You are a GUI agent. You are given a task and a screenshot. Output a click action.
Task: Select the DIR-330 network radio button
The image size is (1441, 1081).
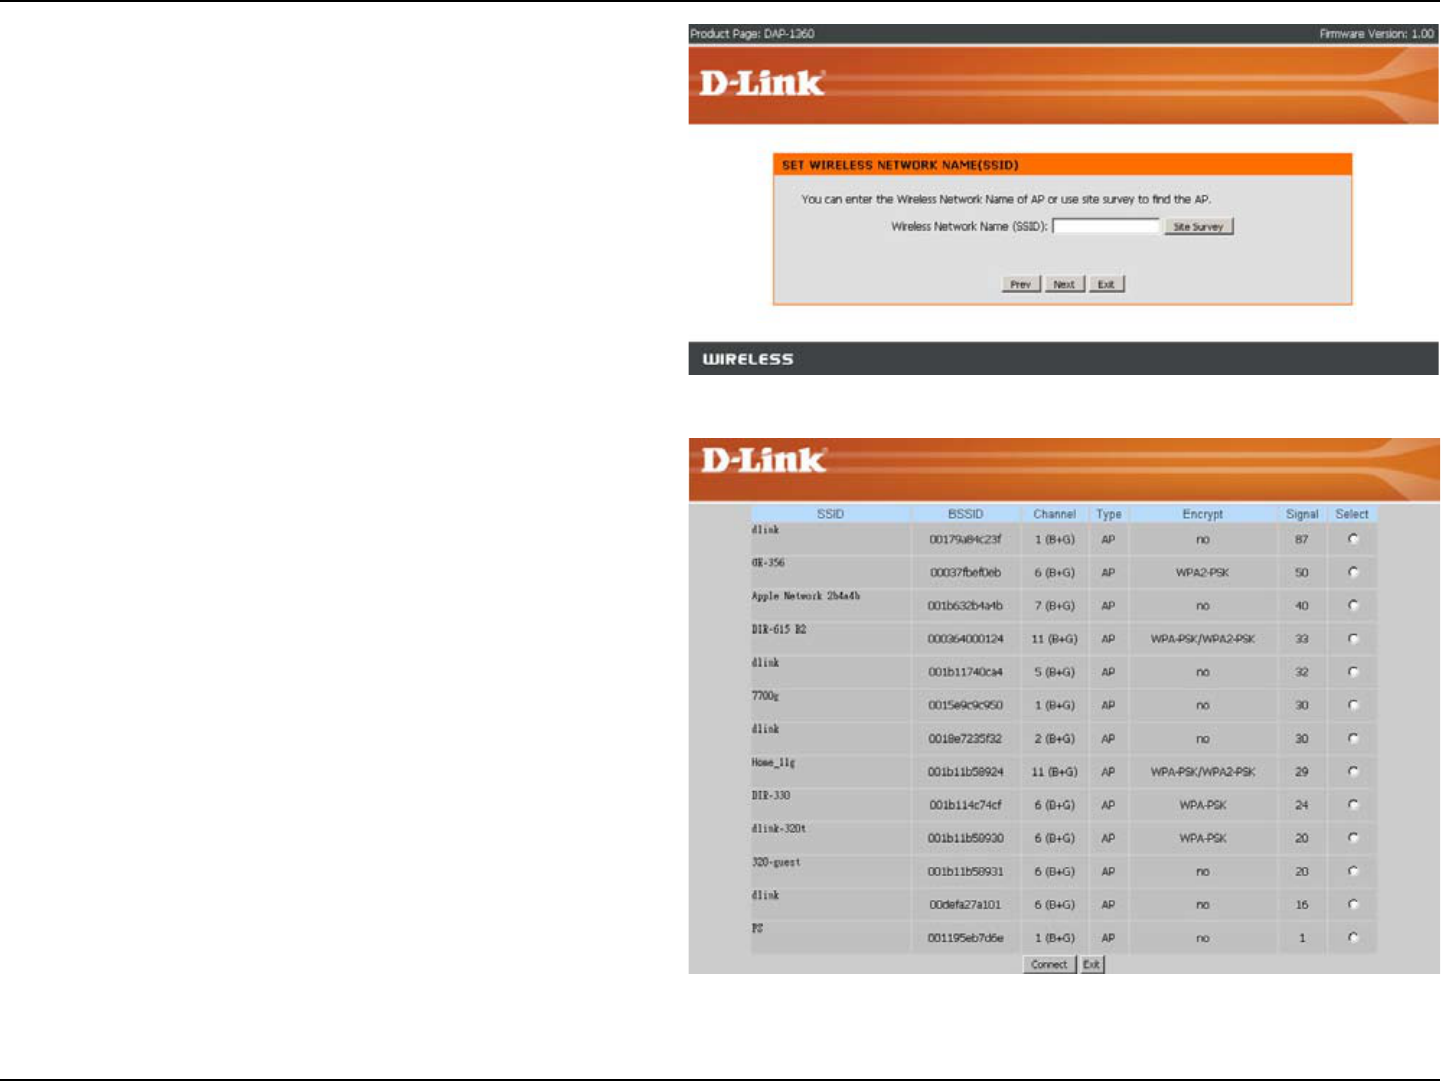pyautogui.click(x=1353, y=804)
